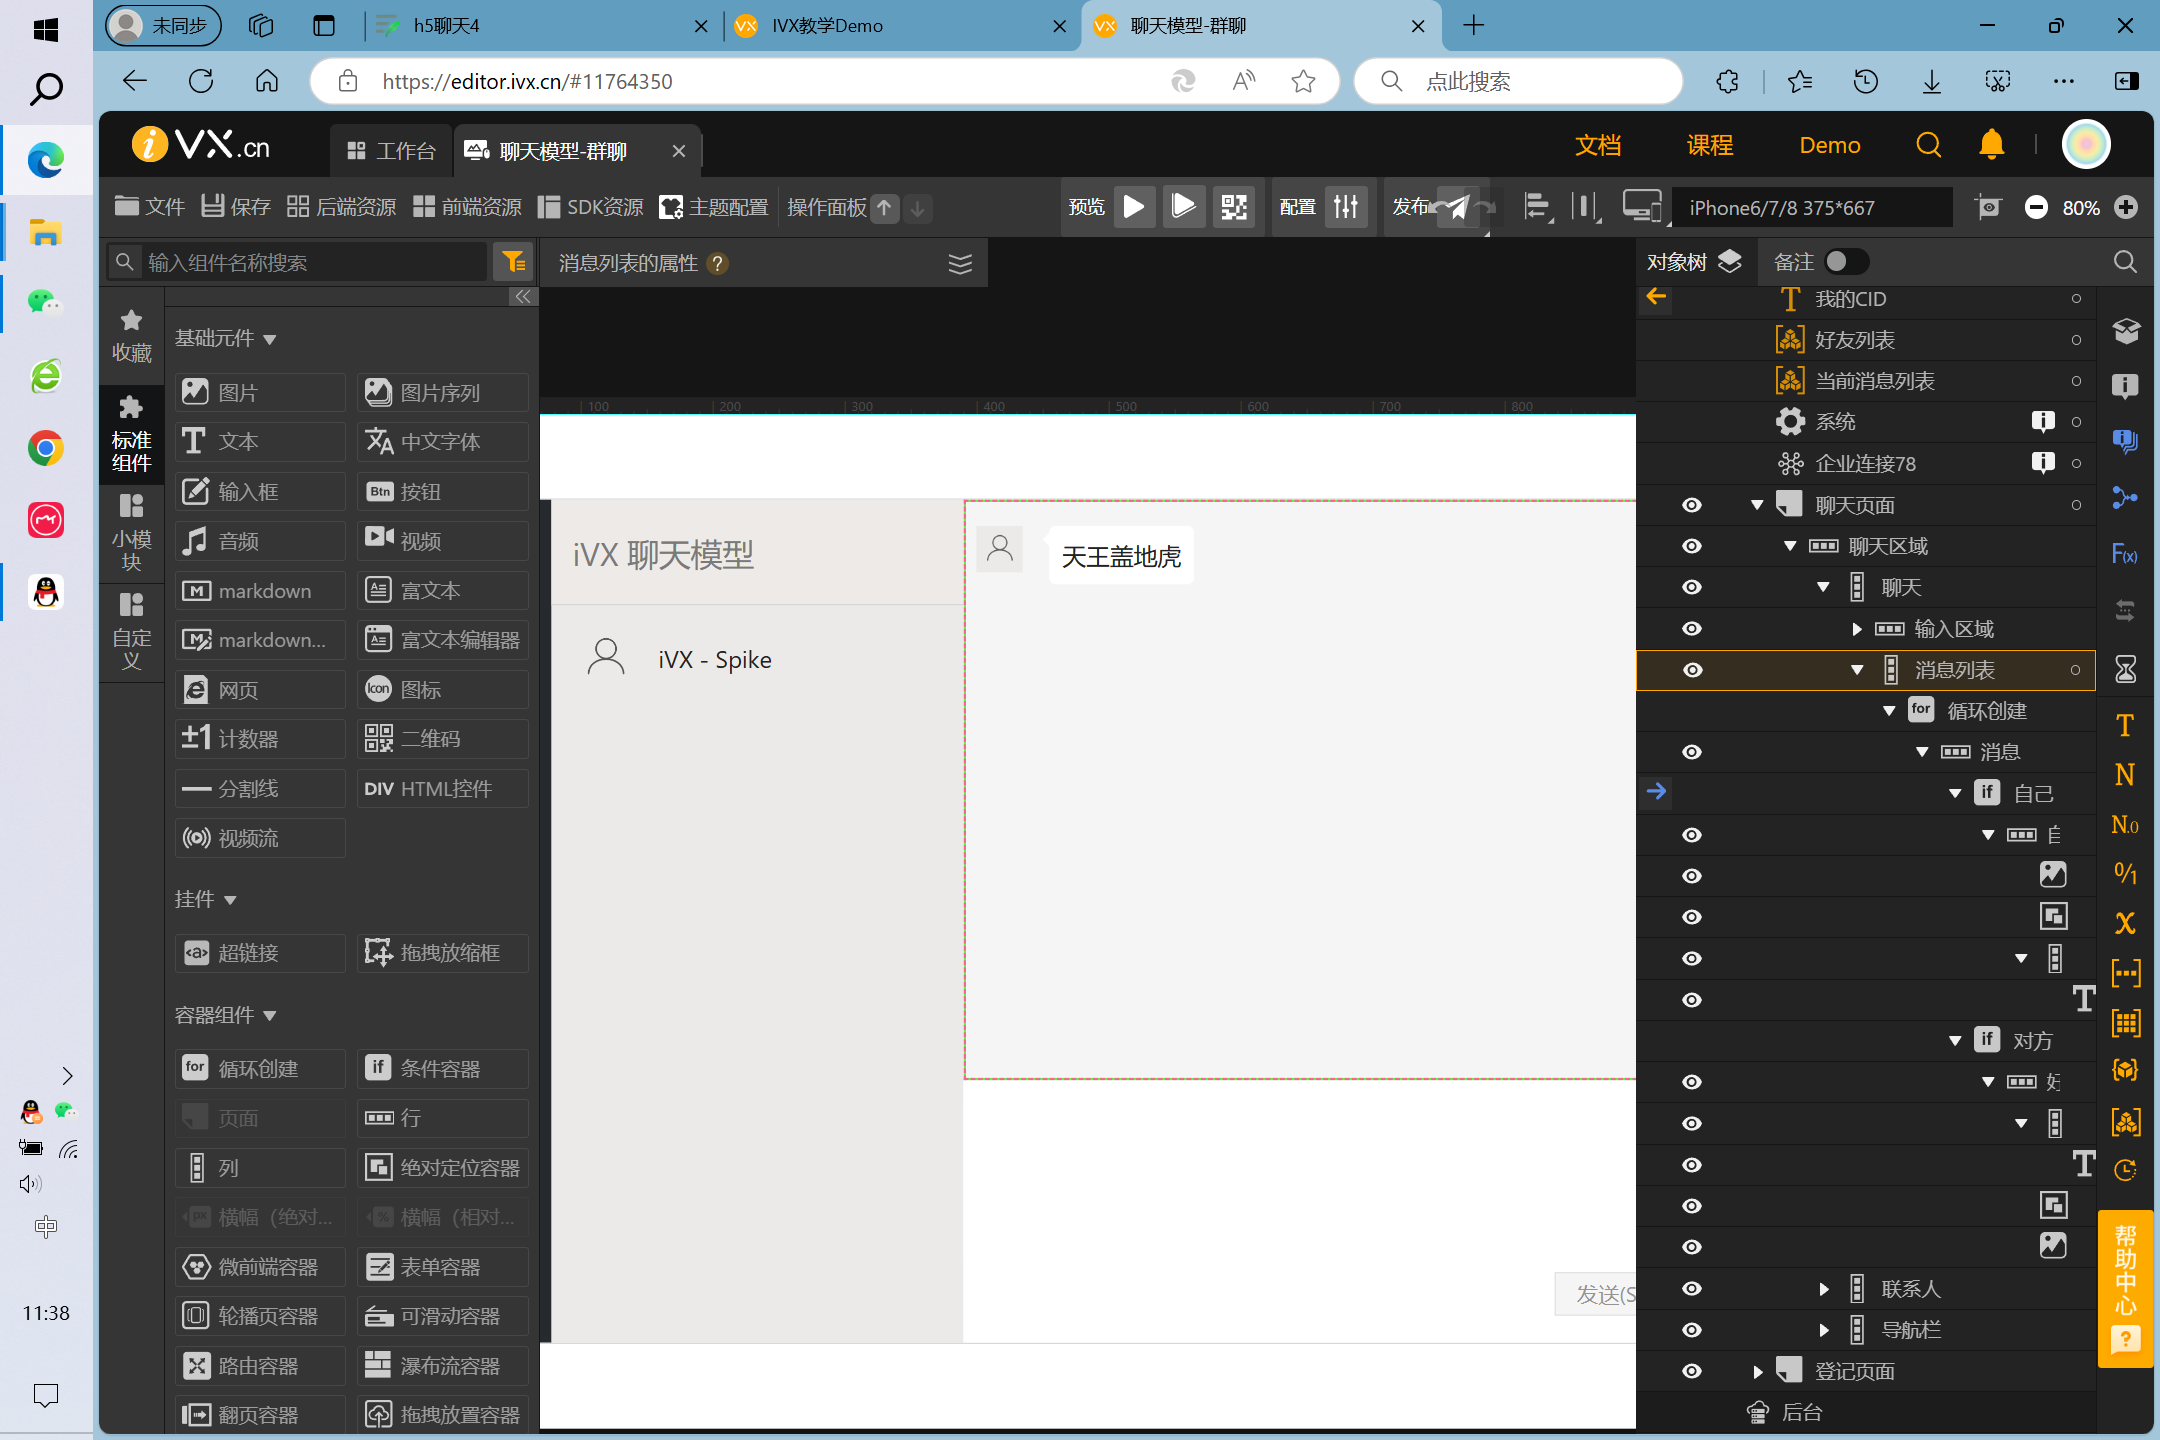
Task: Expand the 输入区域 tree node
Action: pos(1856,629)
